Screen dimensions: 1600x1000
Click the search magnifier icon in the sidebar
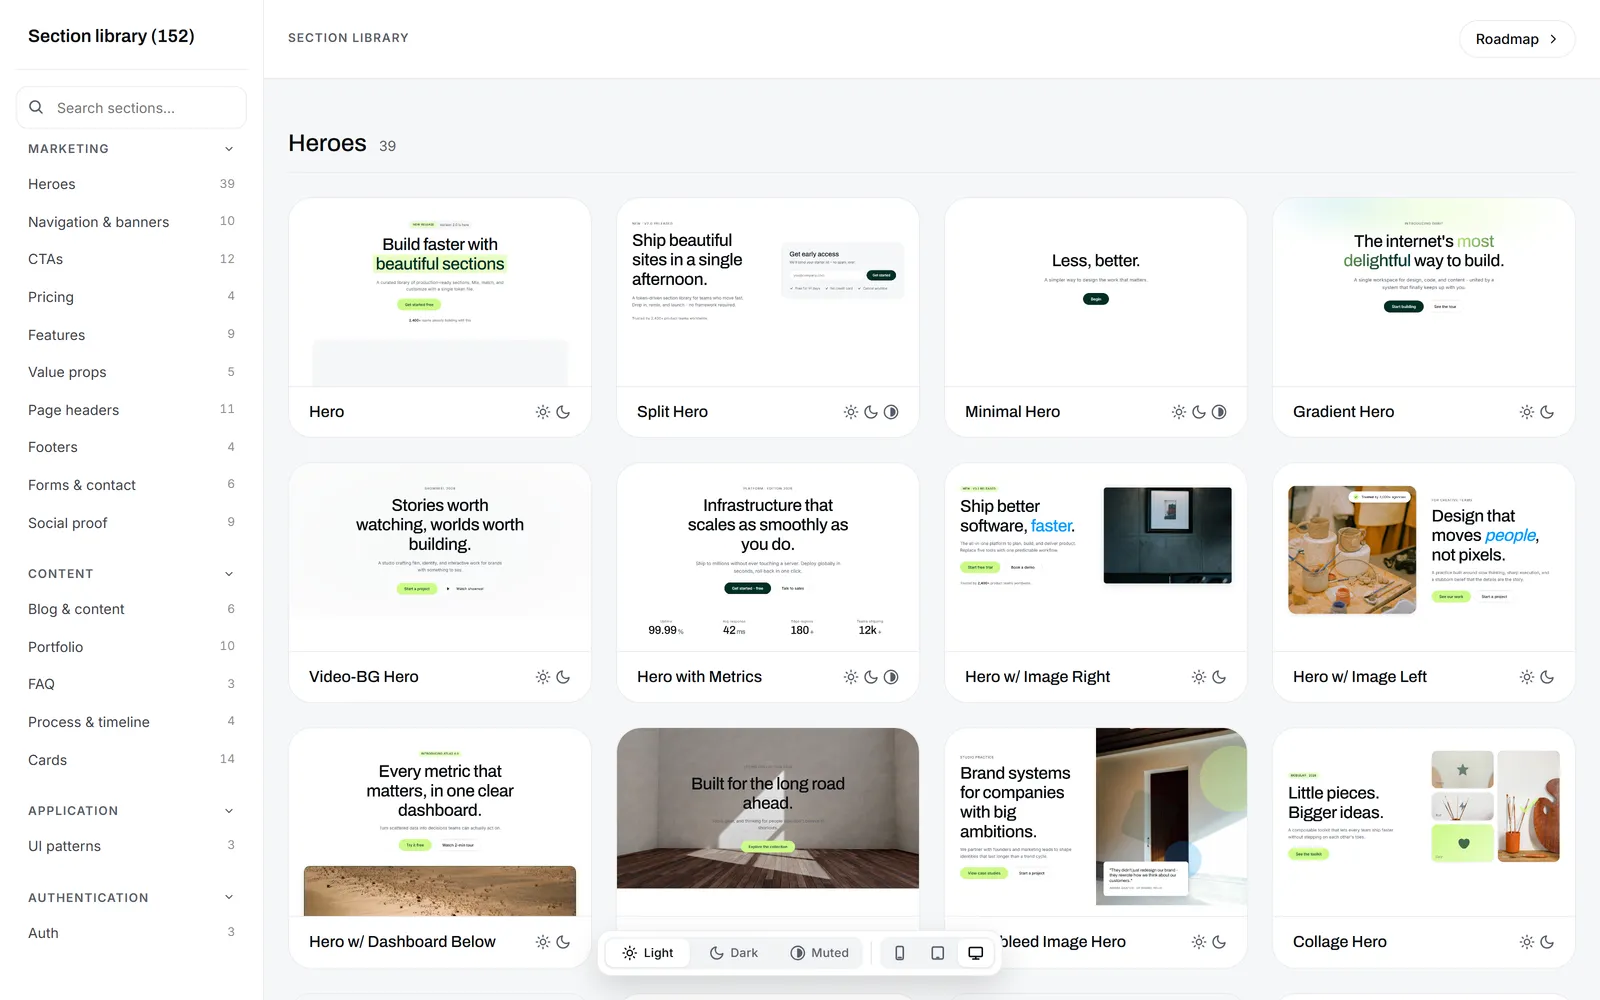[x=36, y=107]
